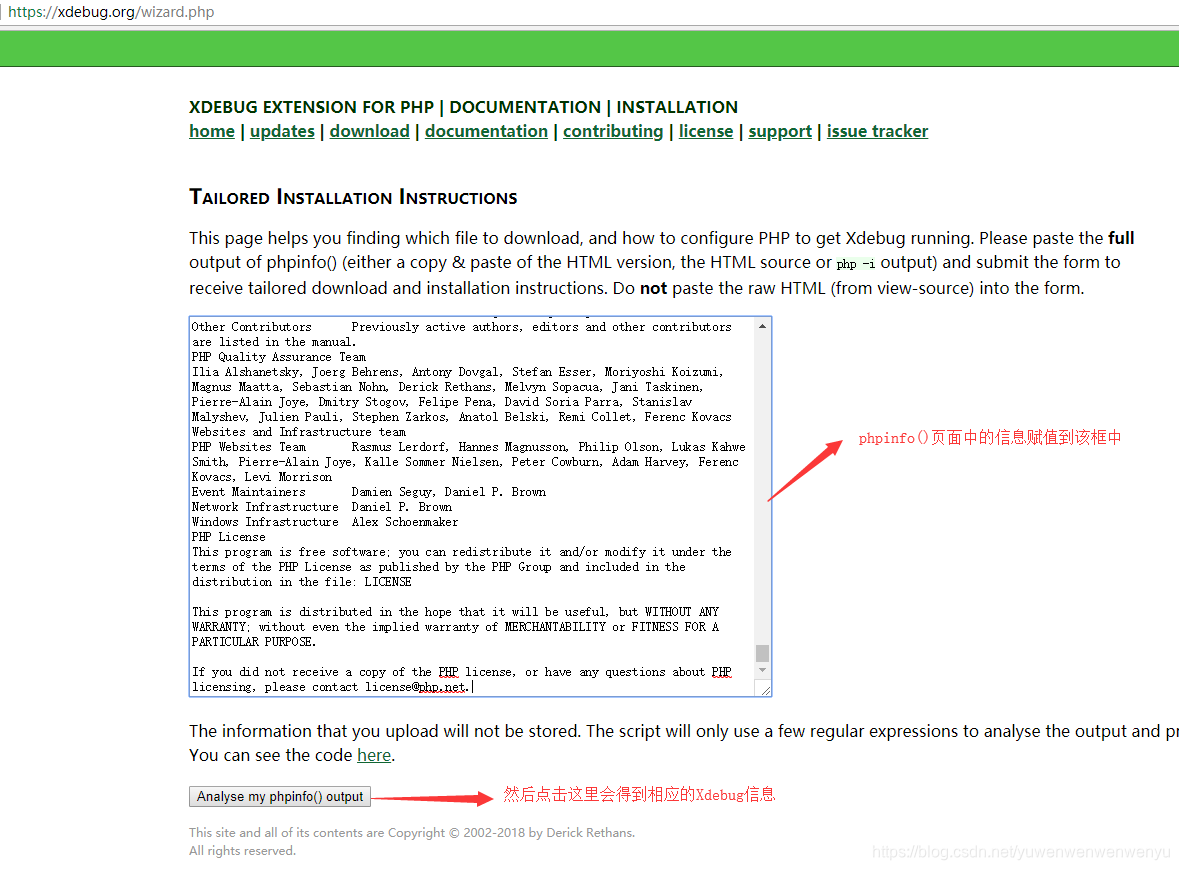Click textarea scrollbar up arrow
This screenshot has height=870, width=1179.
coord(762,326)
